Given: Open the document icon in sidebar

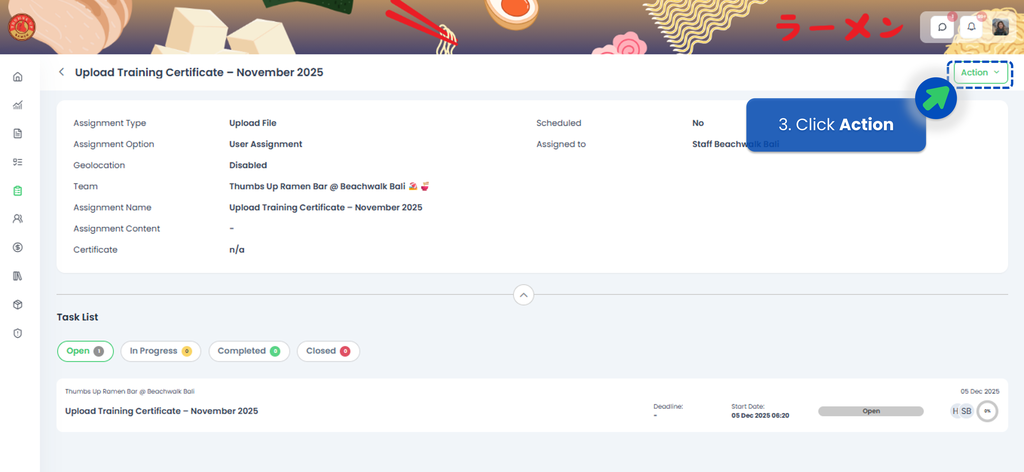Looking at the screenshot, I should [17, 133].
